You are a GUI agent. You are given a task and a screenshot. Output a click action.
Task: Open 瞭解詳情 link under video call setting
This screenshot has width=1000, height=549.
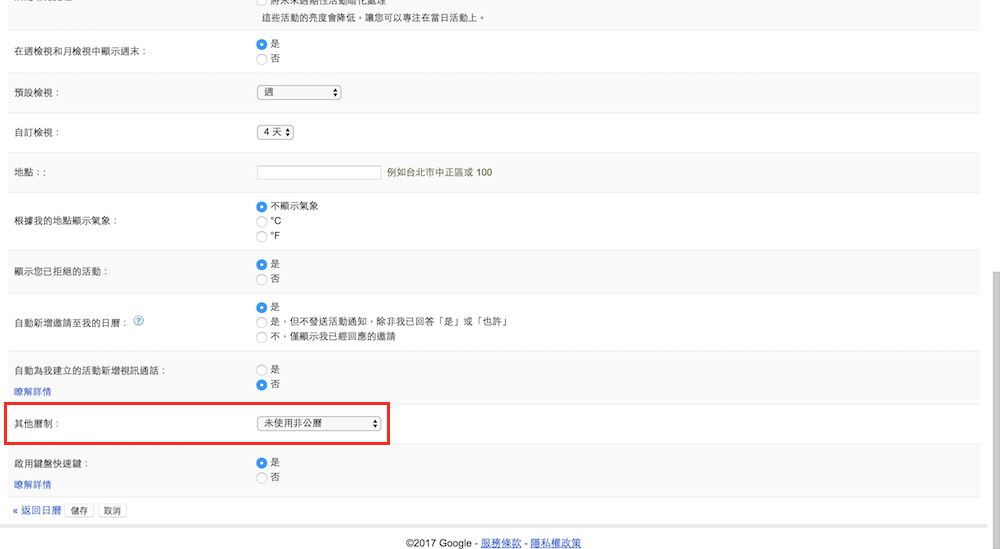[x=33, y=392]
